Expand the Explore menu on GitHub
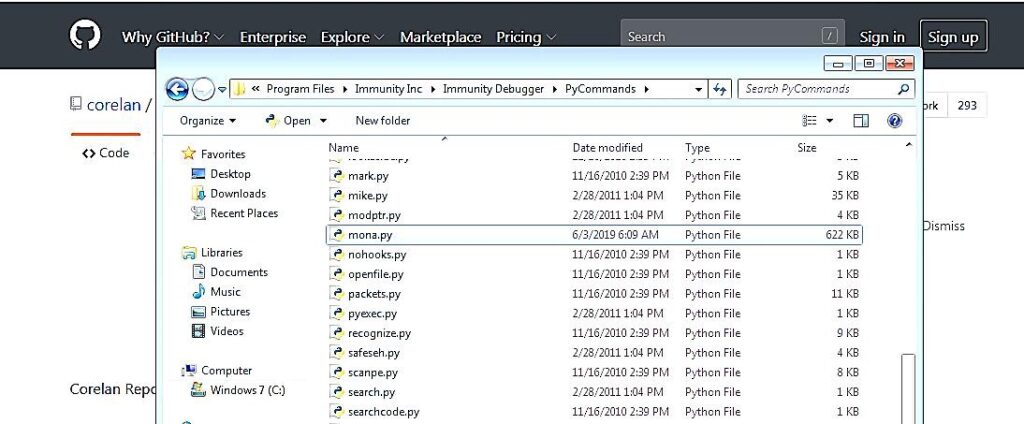Image resolution: width=1024 pixels, height=424 pixels. coord(352,37)
